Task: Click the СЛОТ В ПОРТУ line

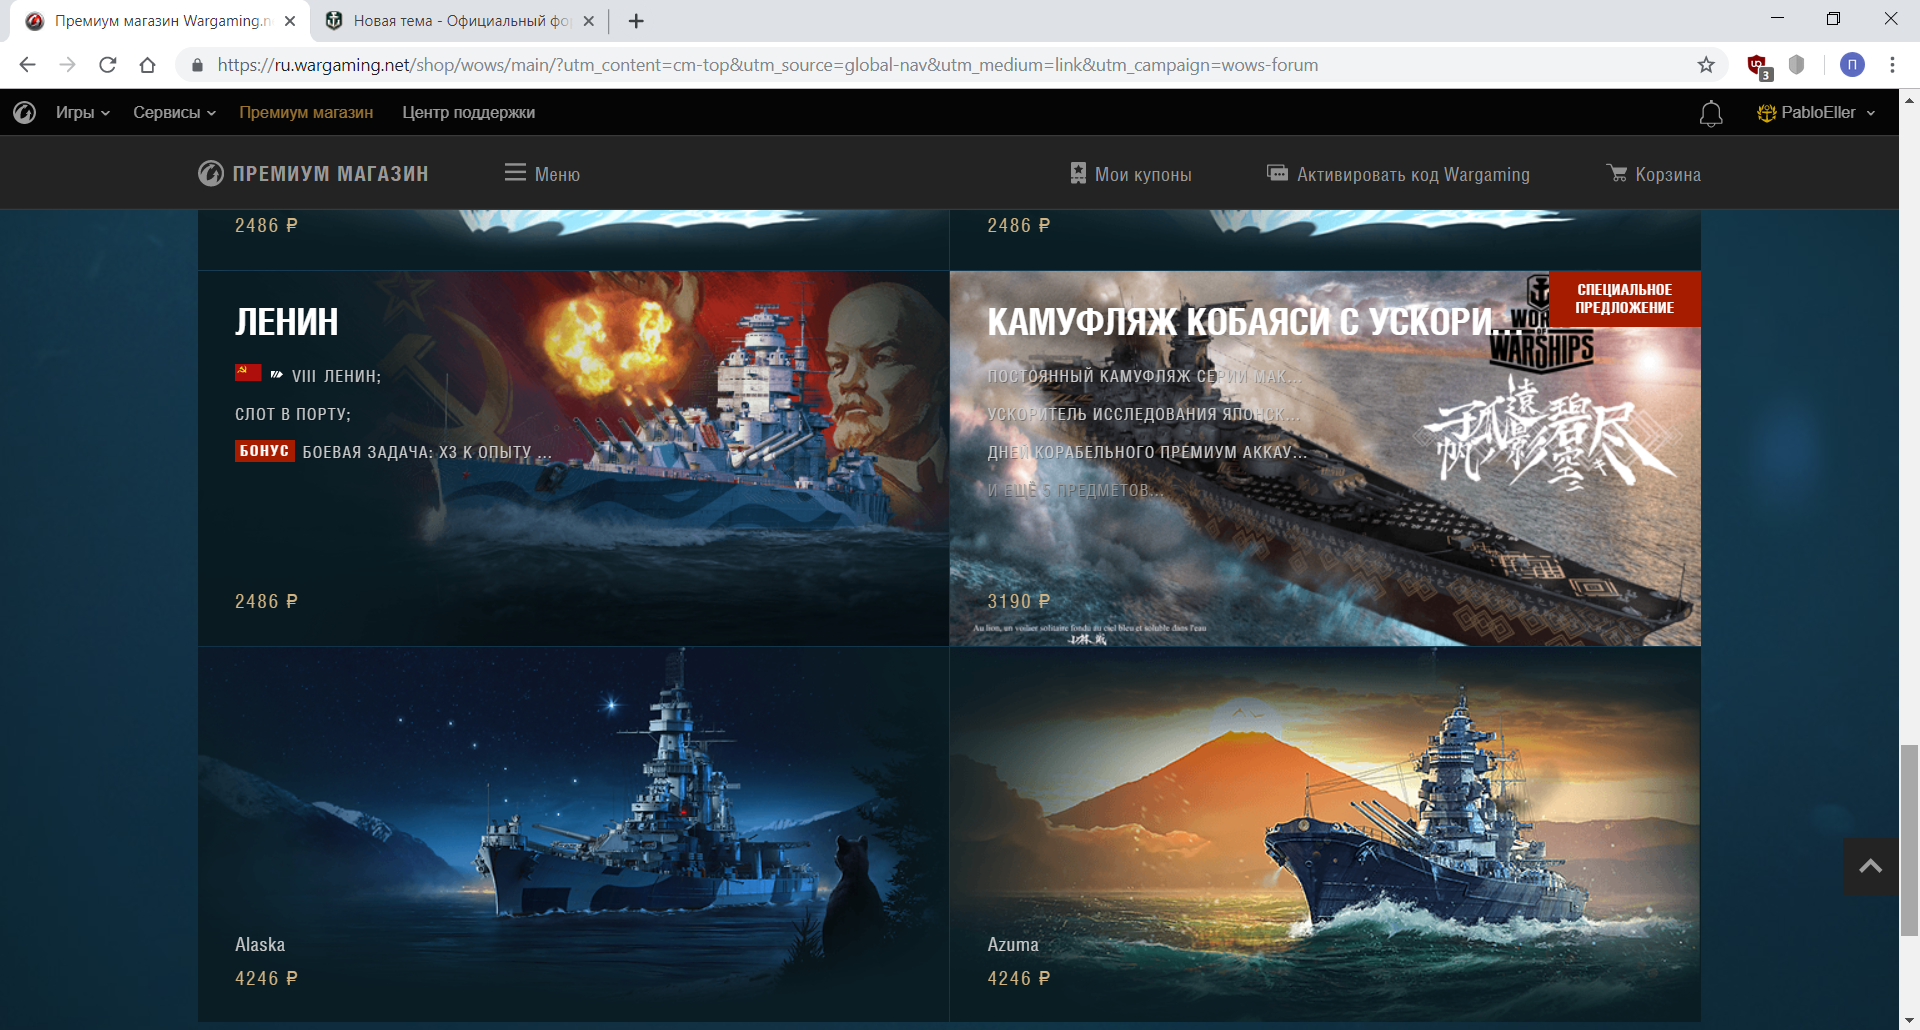Action: click(x=293, y=414)
